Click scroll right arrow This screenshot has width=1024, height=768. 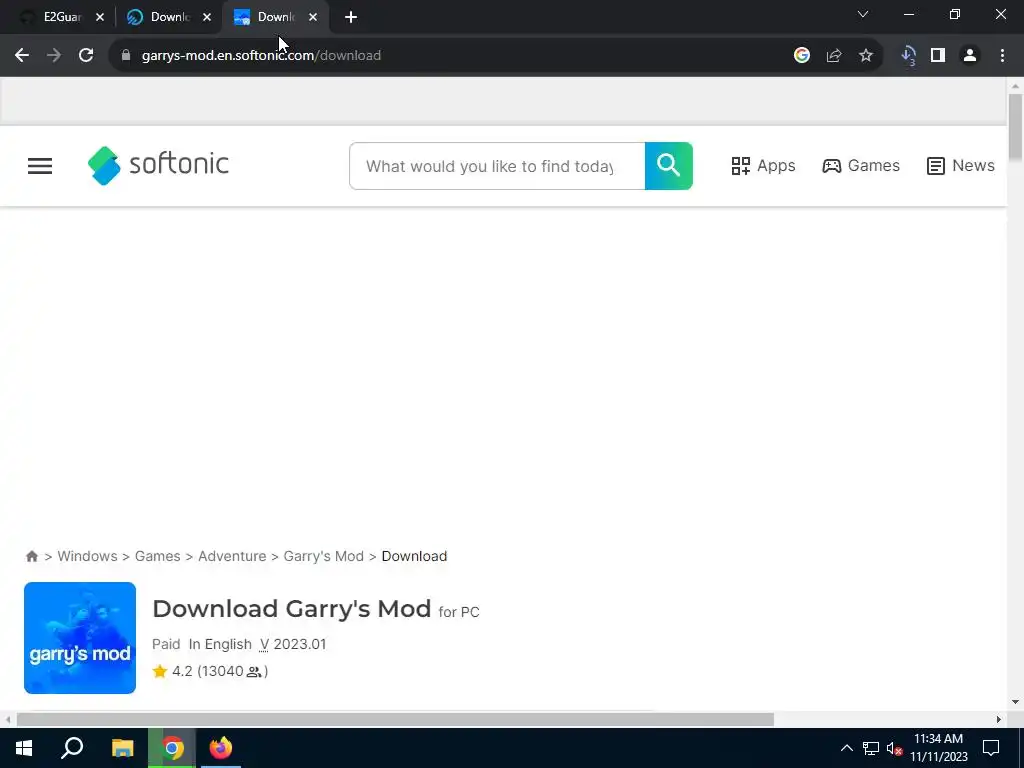[999, 720]
